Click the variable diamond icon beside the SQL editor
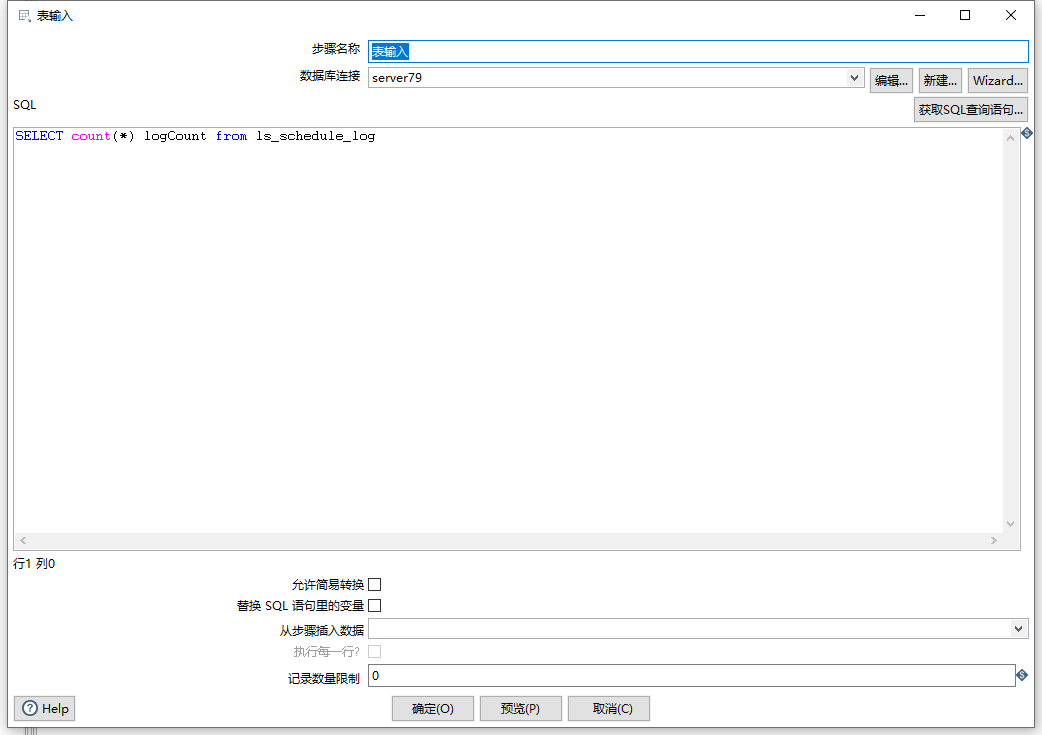Screen dimensions: 1042x735 pyautogui.click(x=1027, y=133)
